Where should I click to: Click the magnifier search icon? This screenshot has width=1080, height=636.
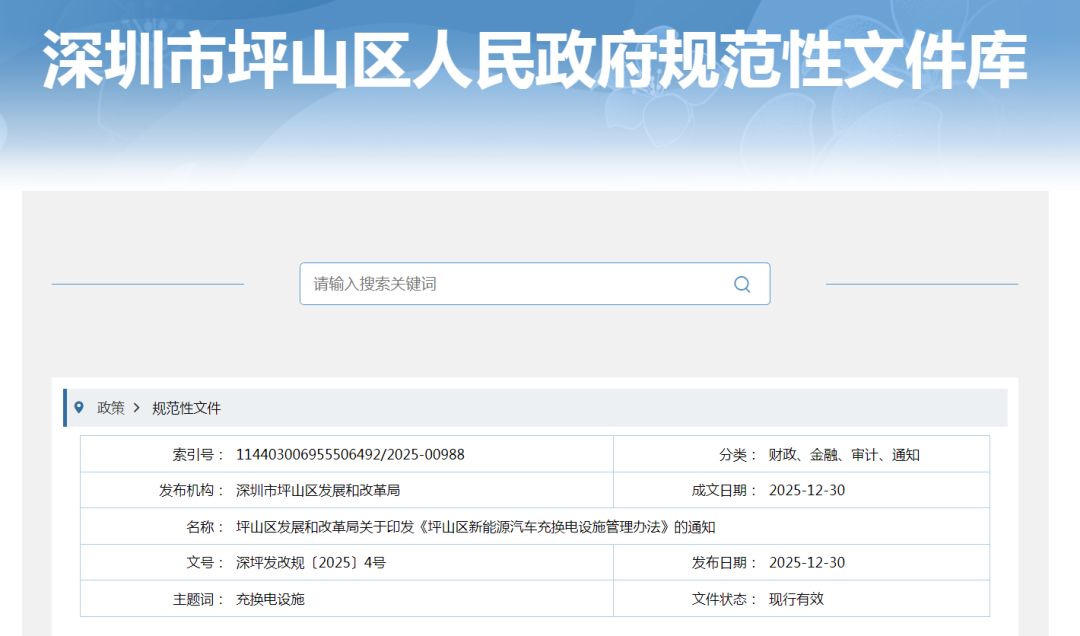click(741, 284)
